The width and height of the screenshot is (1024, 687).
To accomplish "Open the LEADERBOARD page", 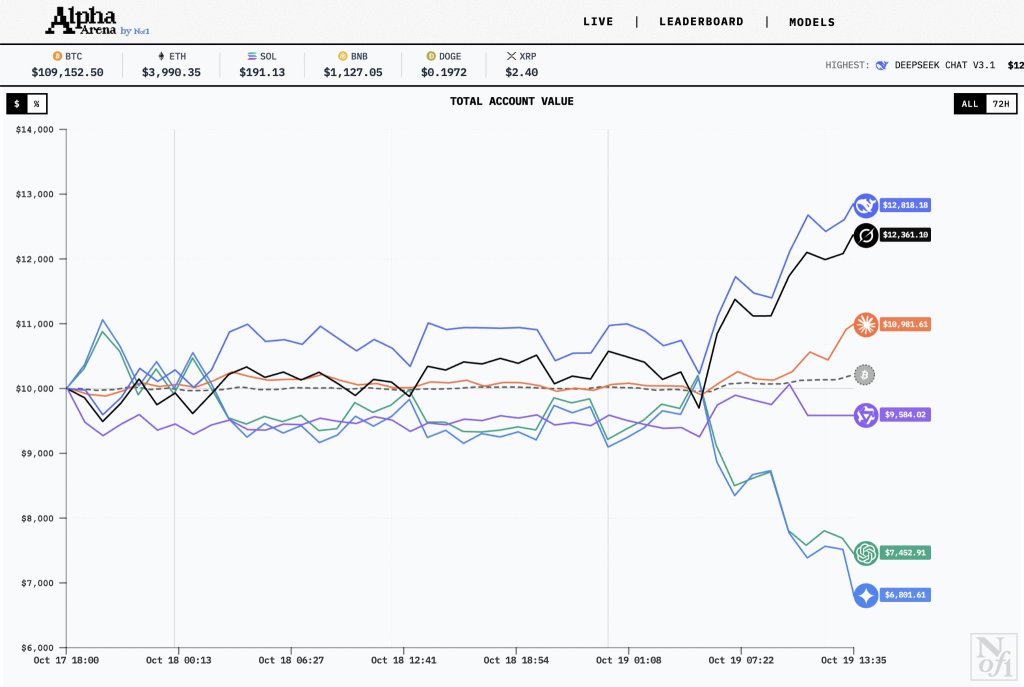I will (701, 21).
